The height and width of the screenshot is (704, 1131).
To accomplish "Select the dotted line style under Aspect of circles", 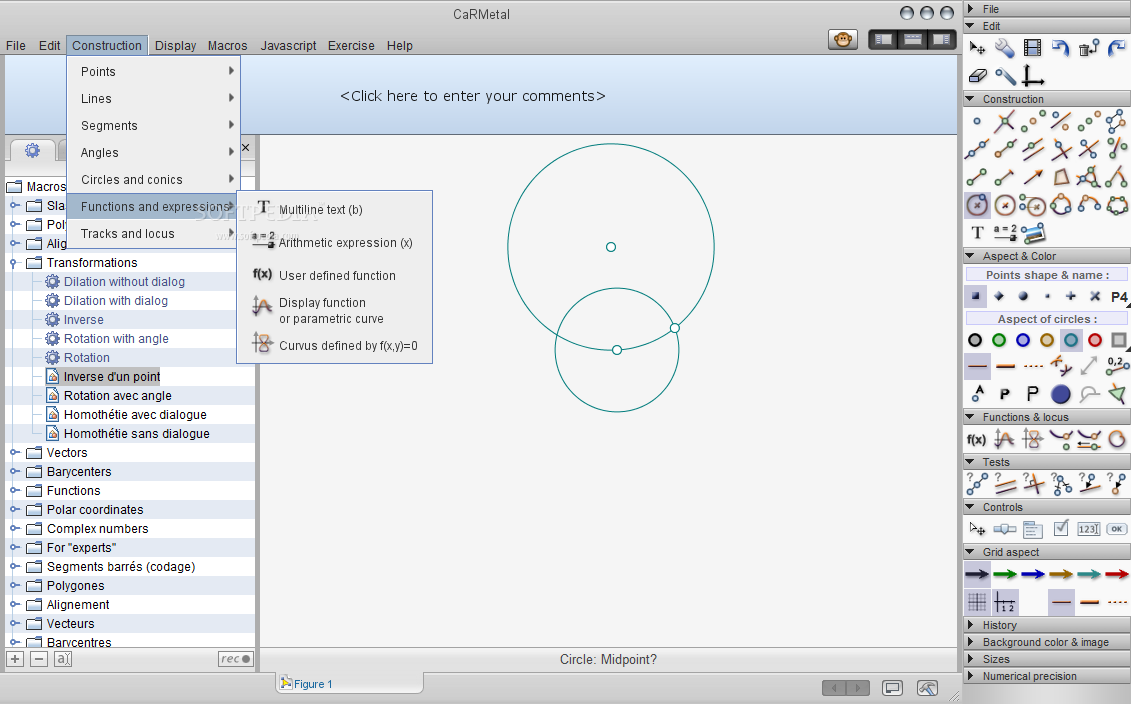I will coord(1033,366).
